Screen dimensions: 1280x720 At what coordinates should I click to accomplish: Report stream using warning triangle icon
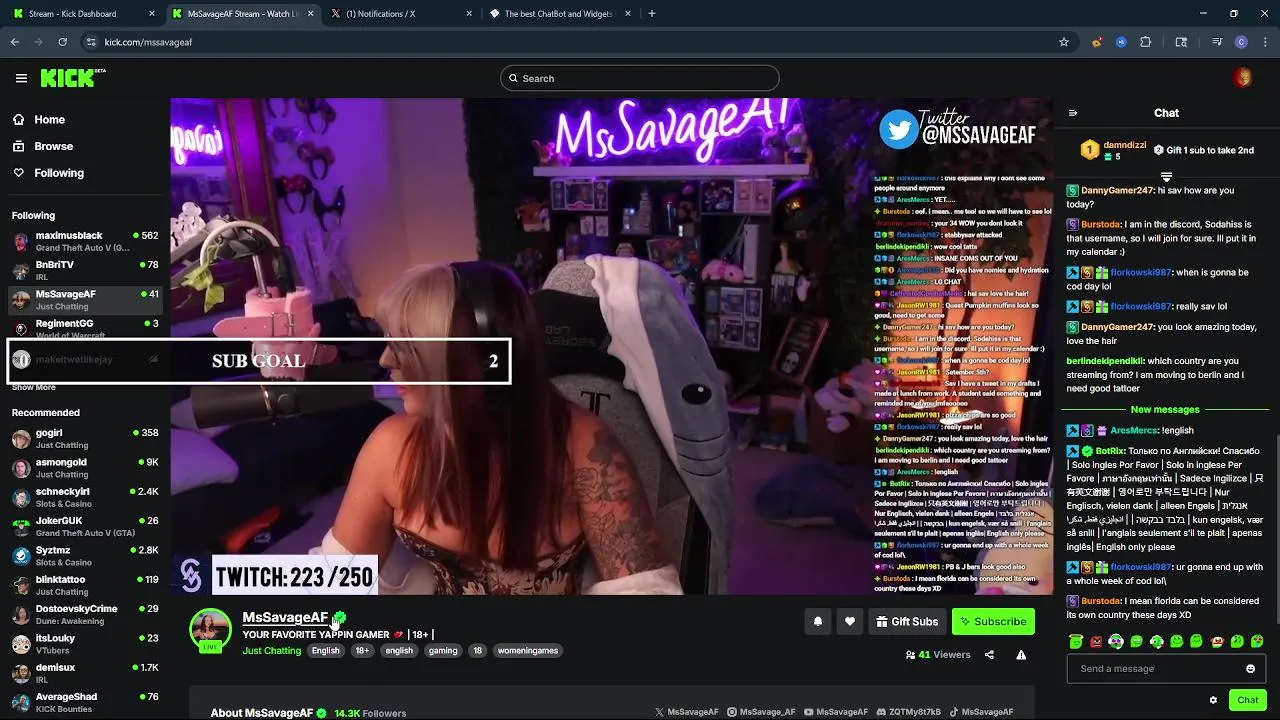[1021, 655]
